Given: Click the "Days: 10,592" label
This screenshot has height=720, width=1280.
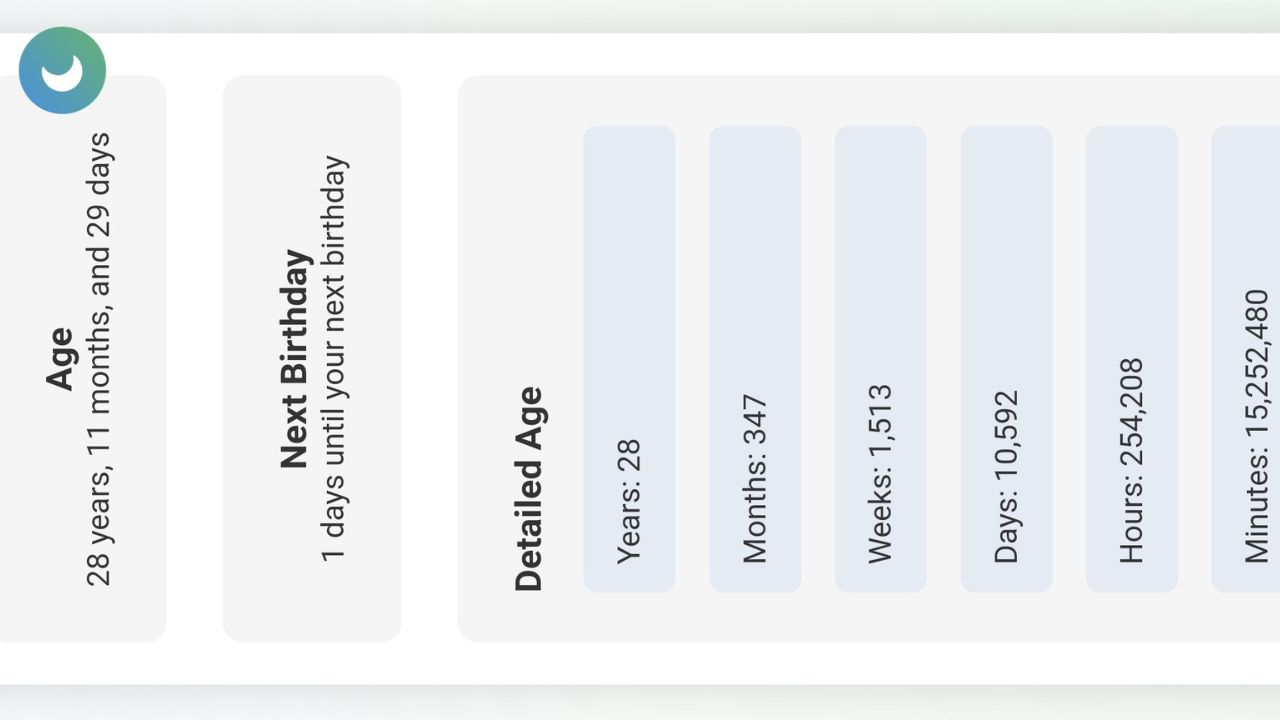Looking at the screenshot, I should coord(1006,477).
